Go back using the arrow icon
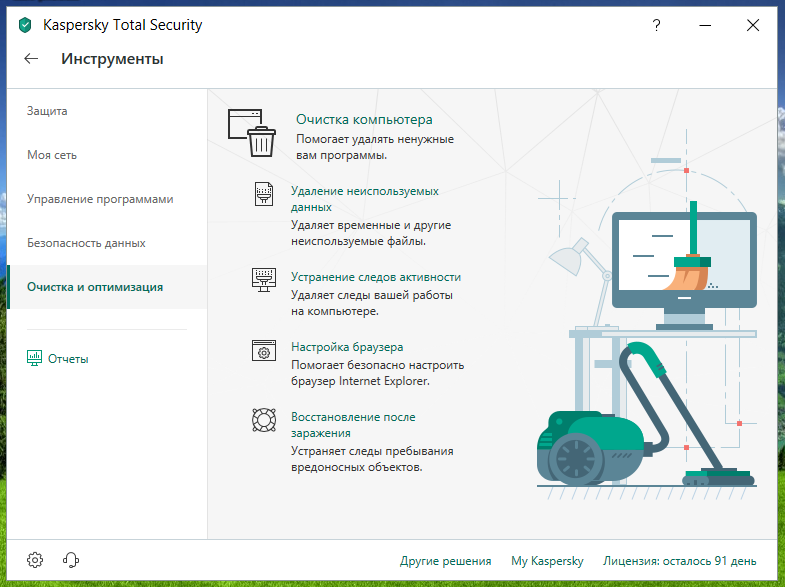Screen dimensions: 785x587 (31, 59)
